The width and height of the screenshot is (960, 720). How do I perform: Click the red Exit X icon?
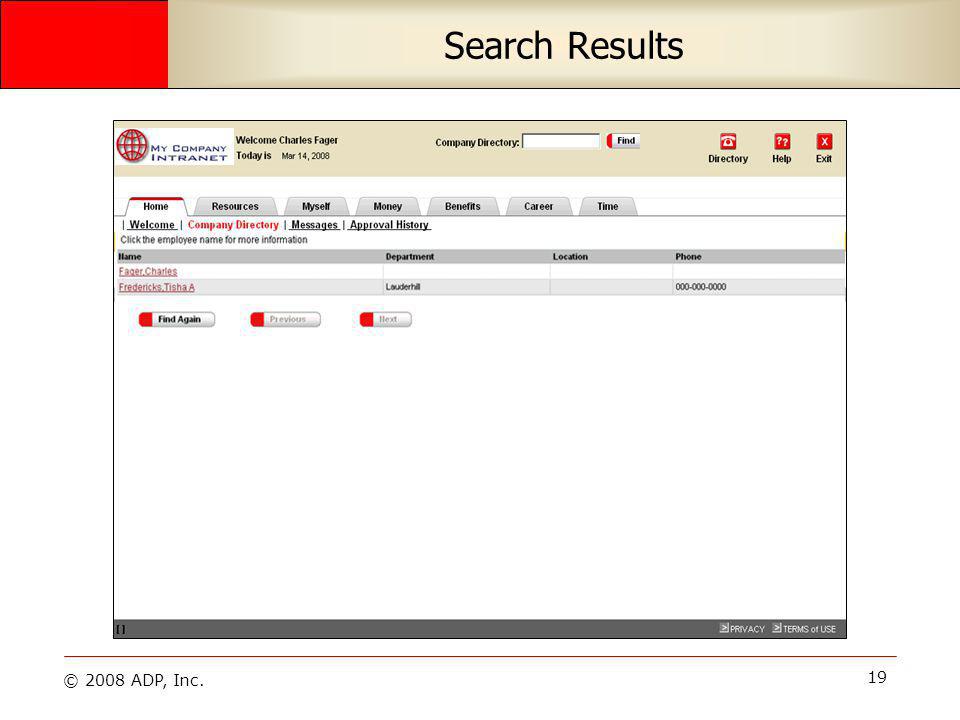click(x=824, y=141)
